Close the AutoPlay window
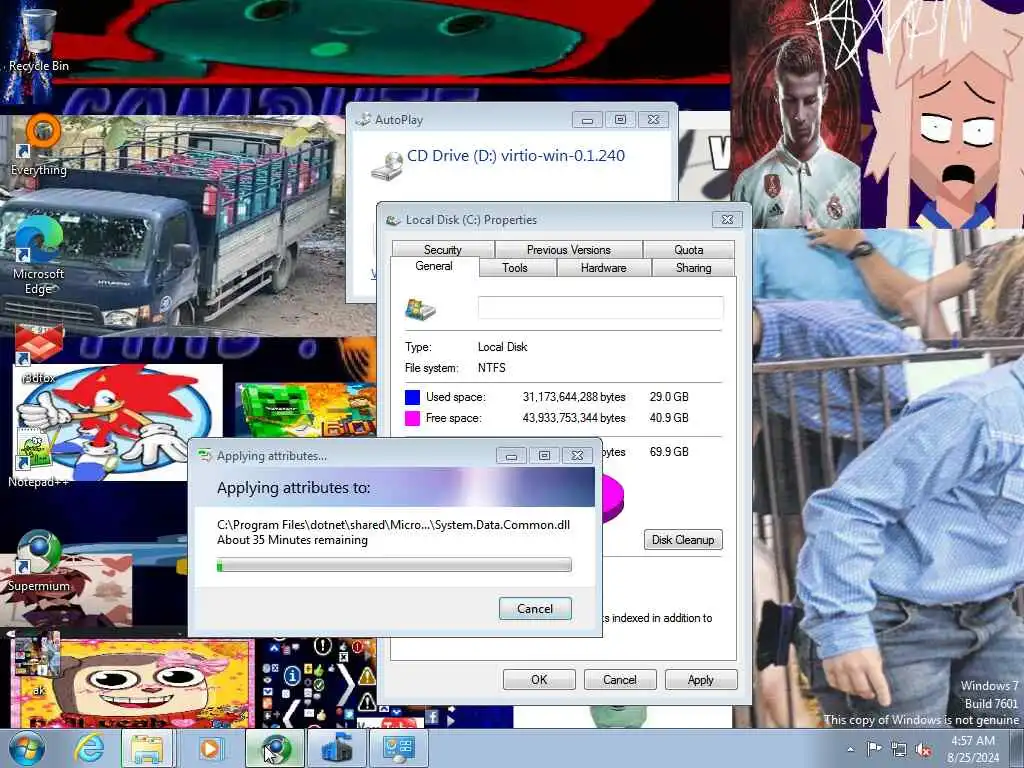The image size is (1024, 768). [x=653, y=120]
